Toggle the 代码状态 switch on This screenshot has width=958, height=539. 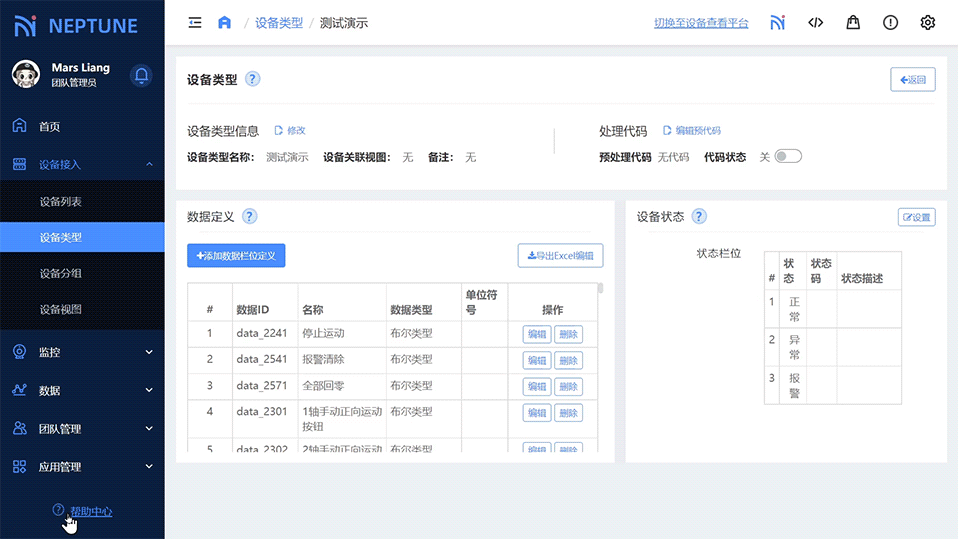click(x=788, y=156)
